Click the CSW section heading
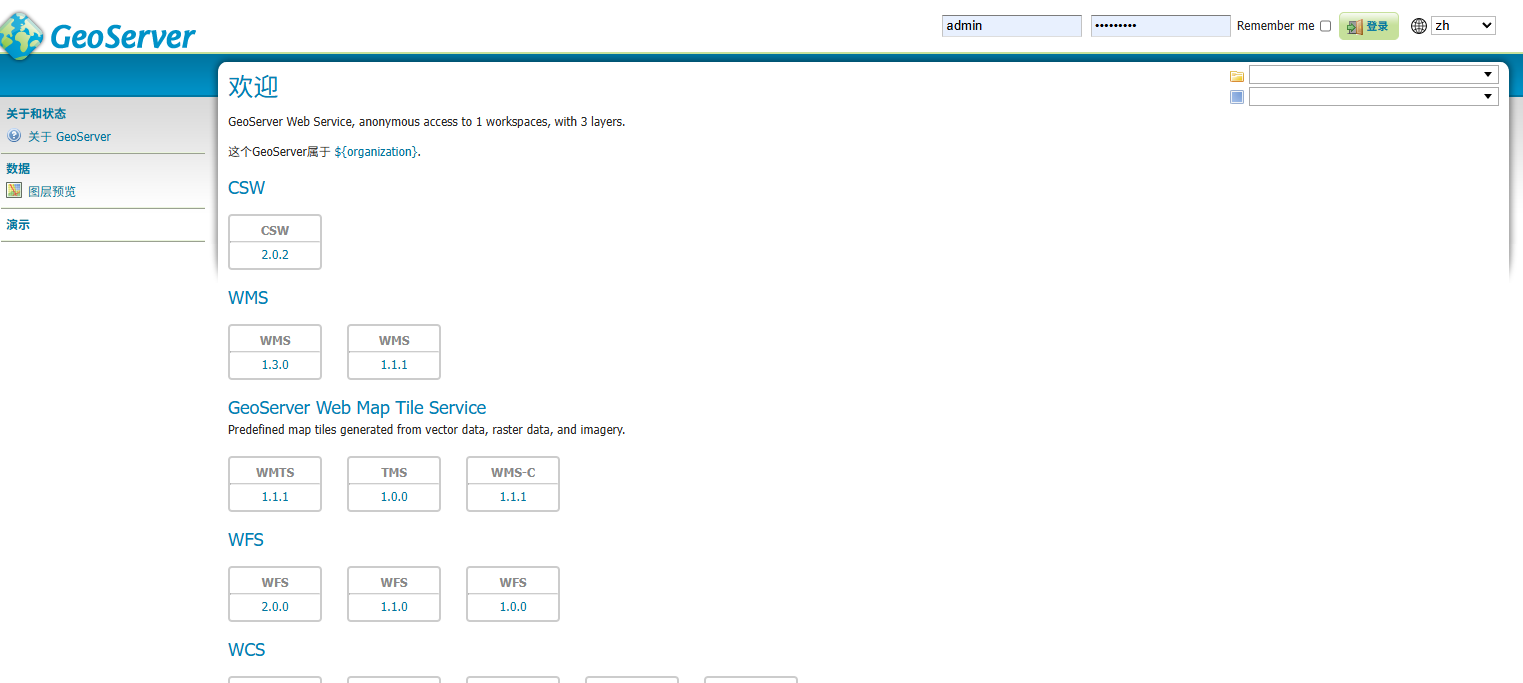This screenshot has height=683, width=1523. point(246,188)
